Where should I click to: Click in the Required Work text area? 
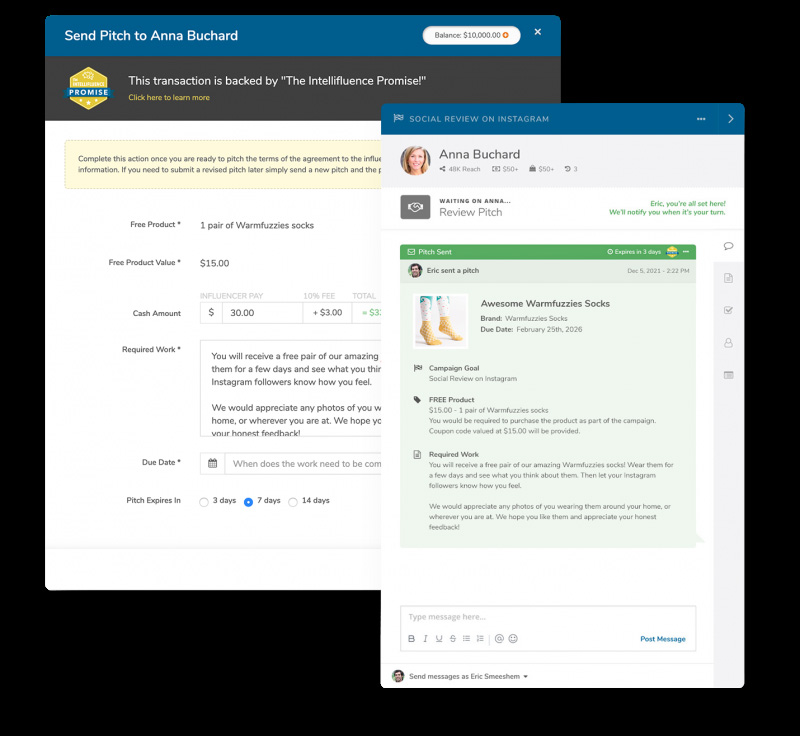(x=291, y=388)
